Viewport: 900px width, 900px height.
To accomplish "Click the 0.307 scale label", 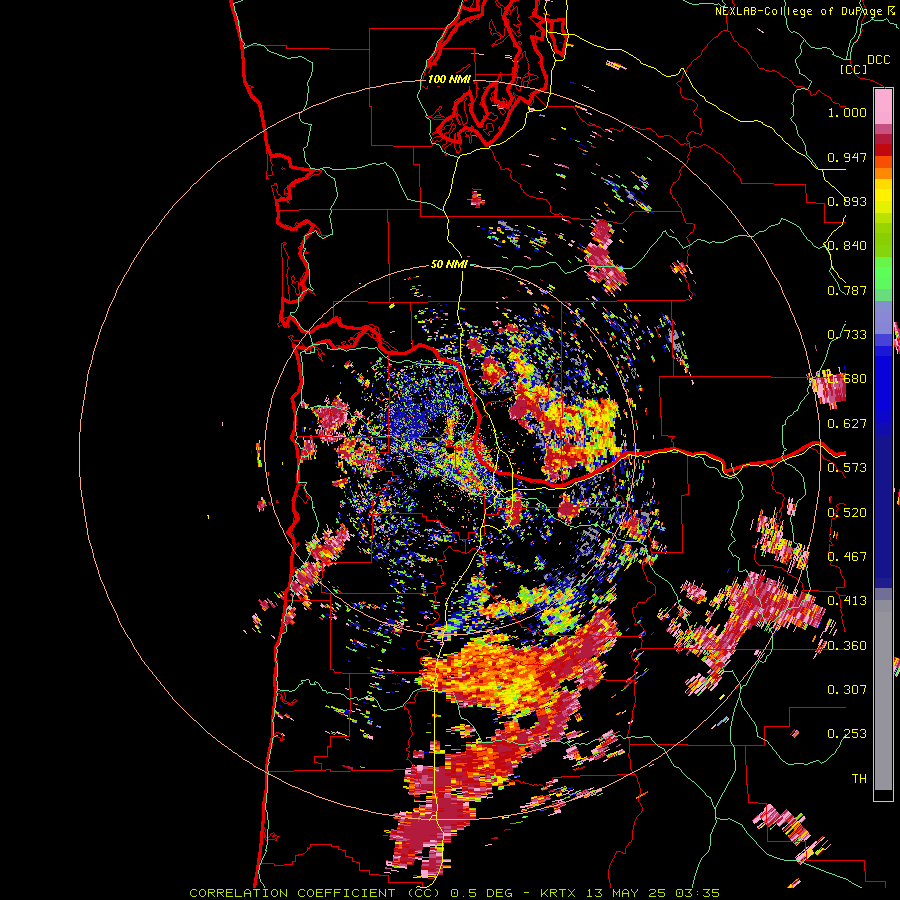I will coord(847,690).
